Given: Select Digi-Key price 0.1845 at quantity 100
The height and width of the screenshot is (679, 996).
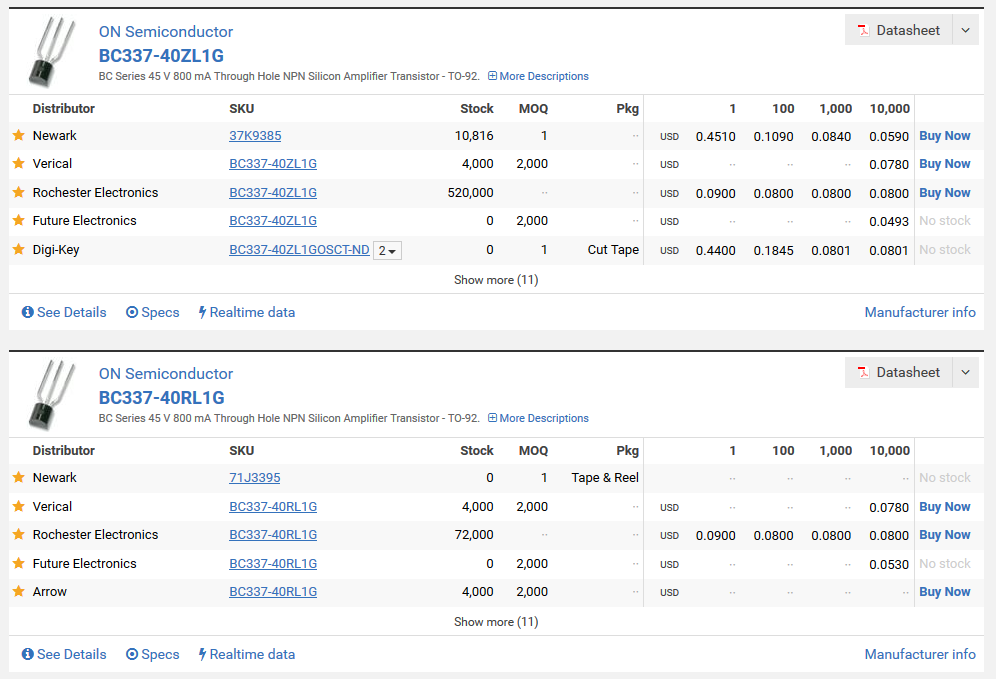Looking at the screenshot, I should point(773,250).
